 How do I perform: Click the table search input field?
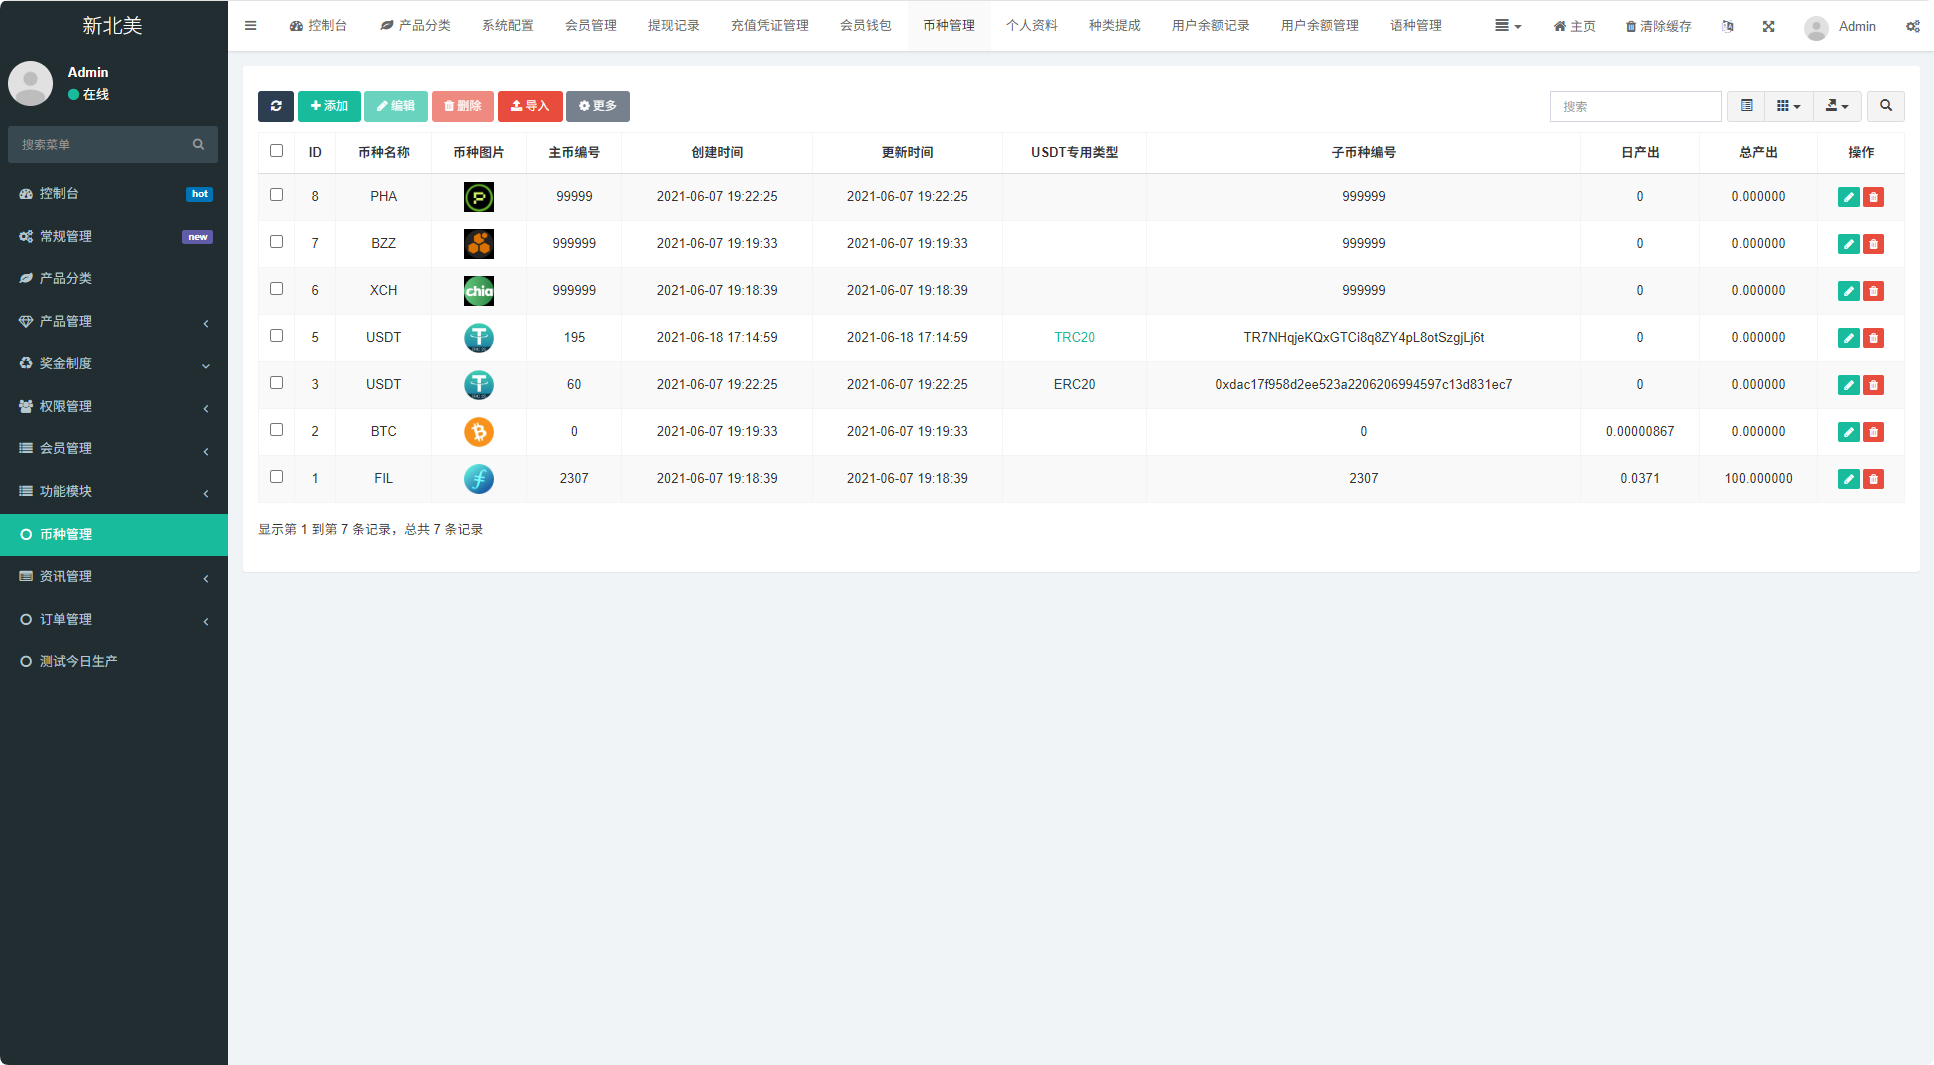tap(1635, 106)
